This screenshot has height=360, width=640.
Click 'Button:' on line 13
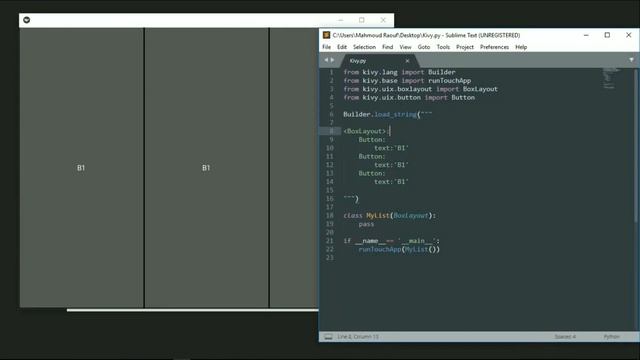(372, 173)
